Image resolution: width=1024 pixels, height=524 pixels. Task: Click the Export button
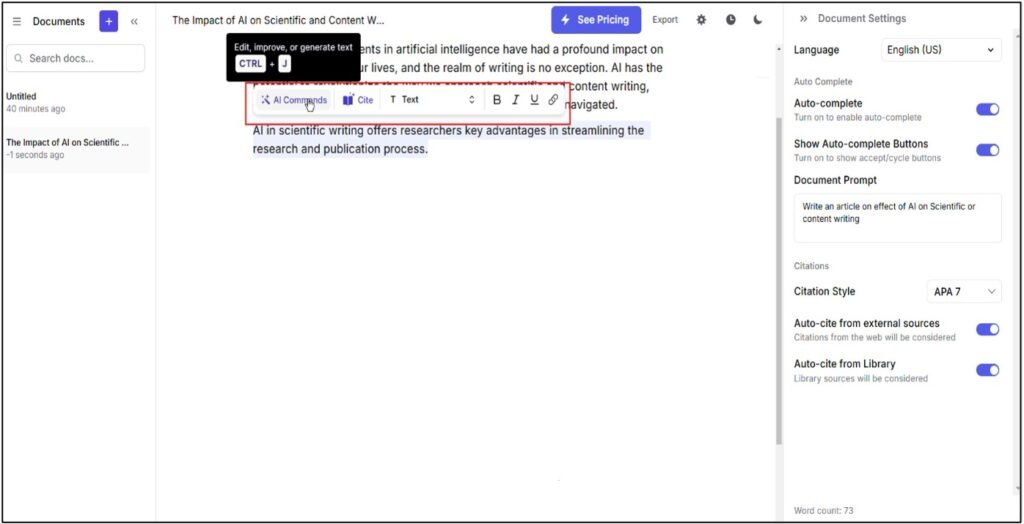[665, 20]
